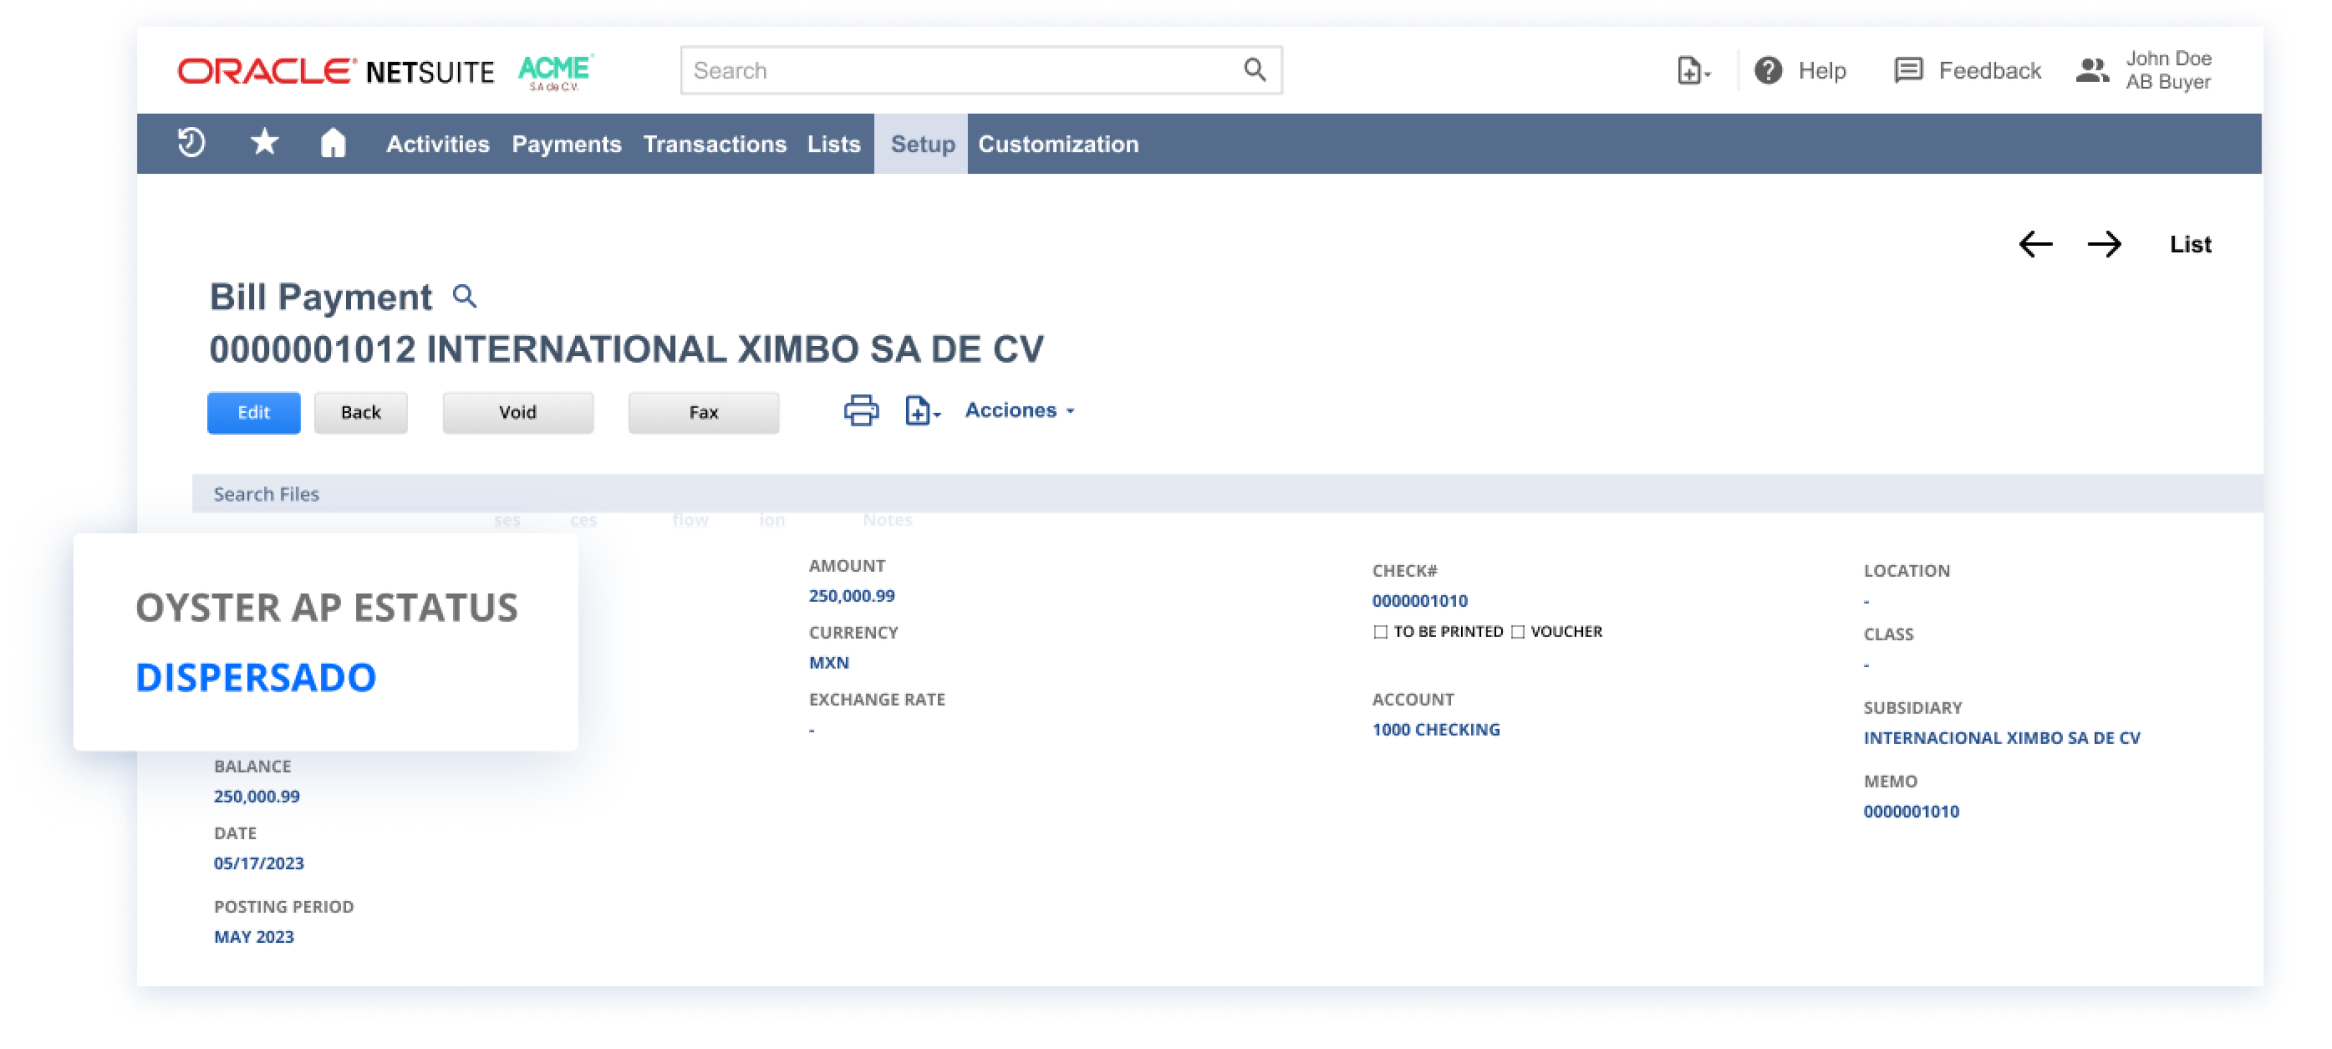Click the Void button
The image size is (2332, 1049).
click(x=517, y=411)
